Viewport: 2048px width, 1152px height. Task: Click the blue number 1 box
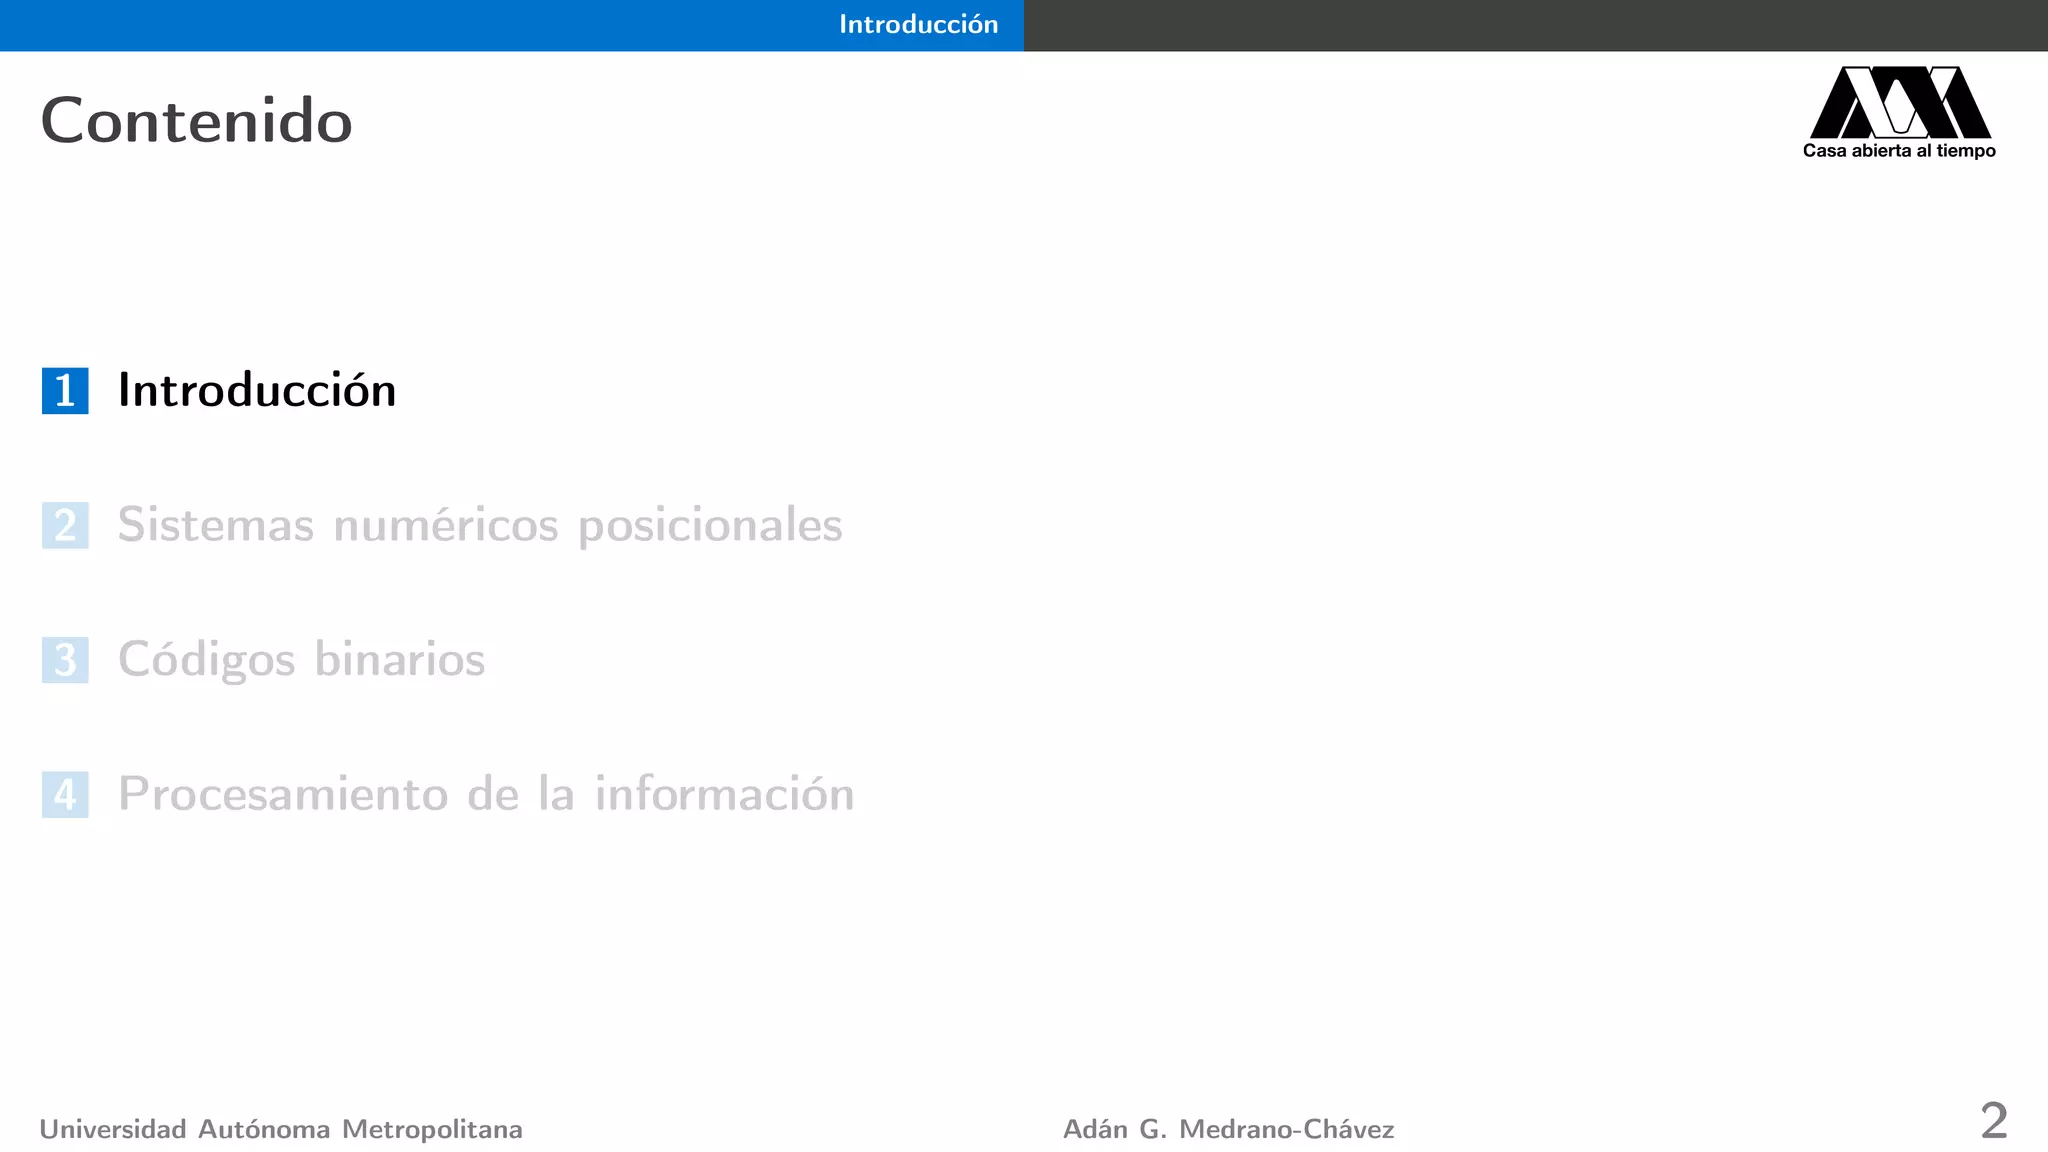pos(65,391)
